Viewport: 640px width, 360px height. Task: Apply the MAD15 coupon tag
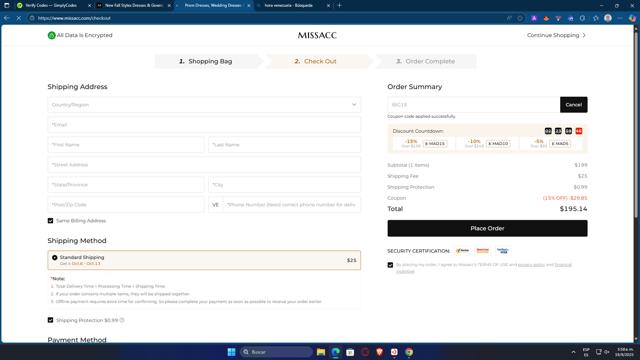click(x=435, y=144)
